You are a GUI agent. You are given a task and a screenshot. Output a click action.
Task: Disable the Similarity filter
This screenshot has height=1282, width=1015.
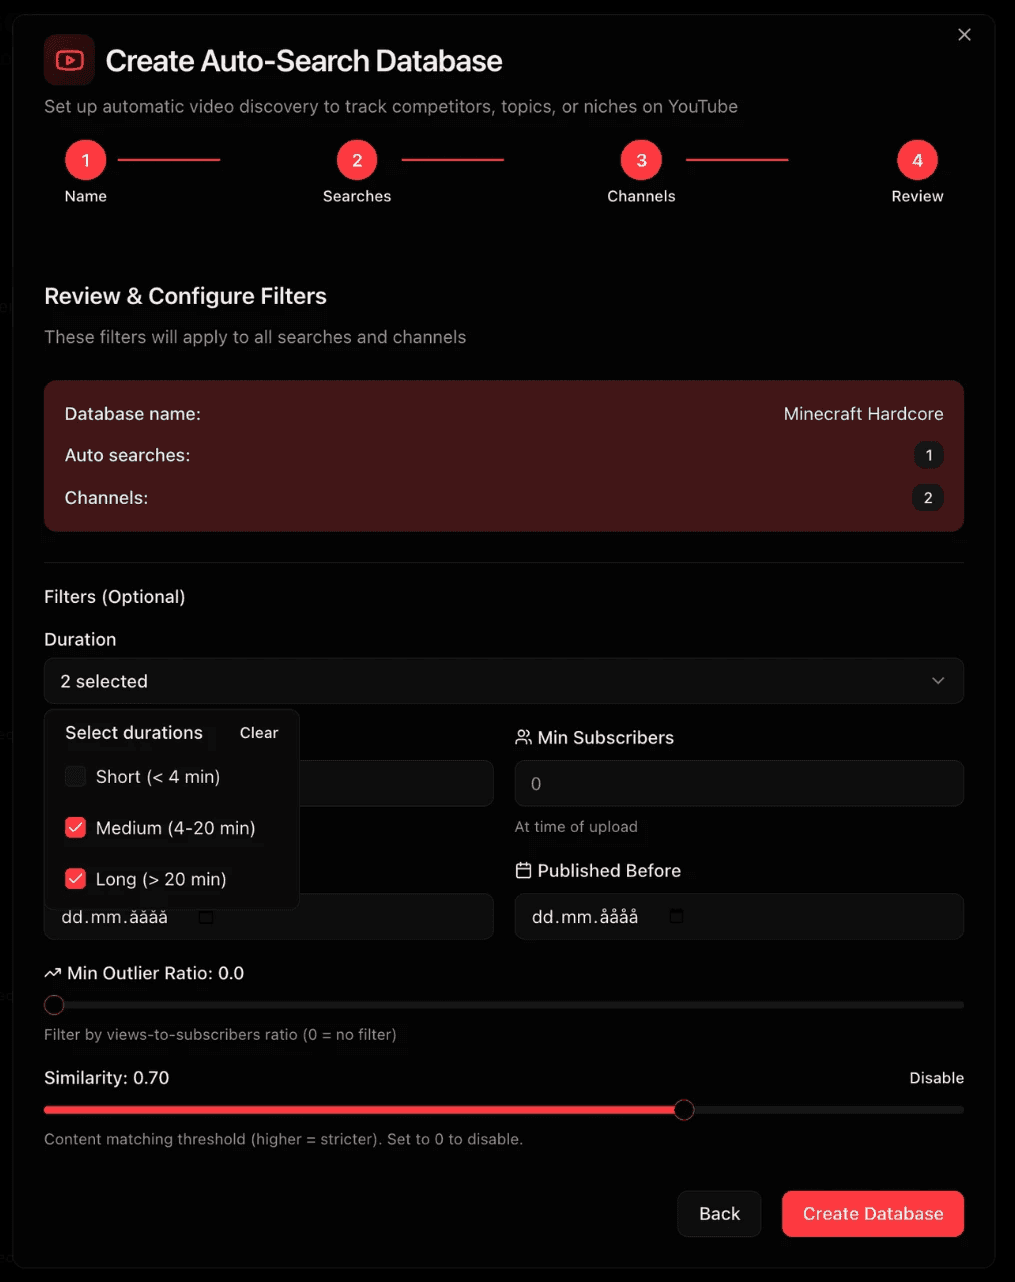pos(936,1078)
